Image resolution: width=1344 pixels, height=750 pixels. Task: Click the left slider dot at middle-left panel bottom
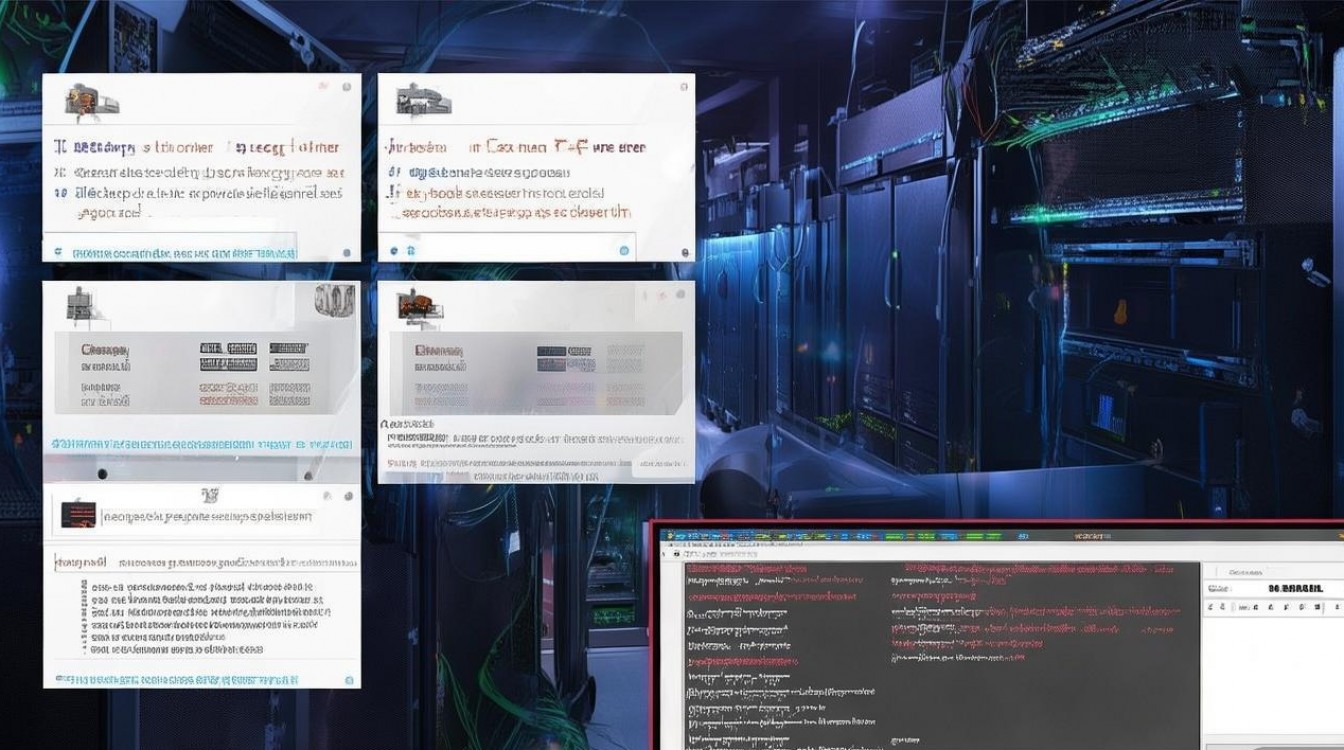[101, 473]
